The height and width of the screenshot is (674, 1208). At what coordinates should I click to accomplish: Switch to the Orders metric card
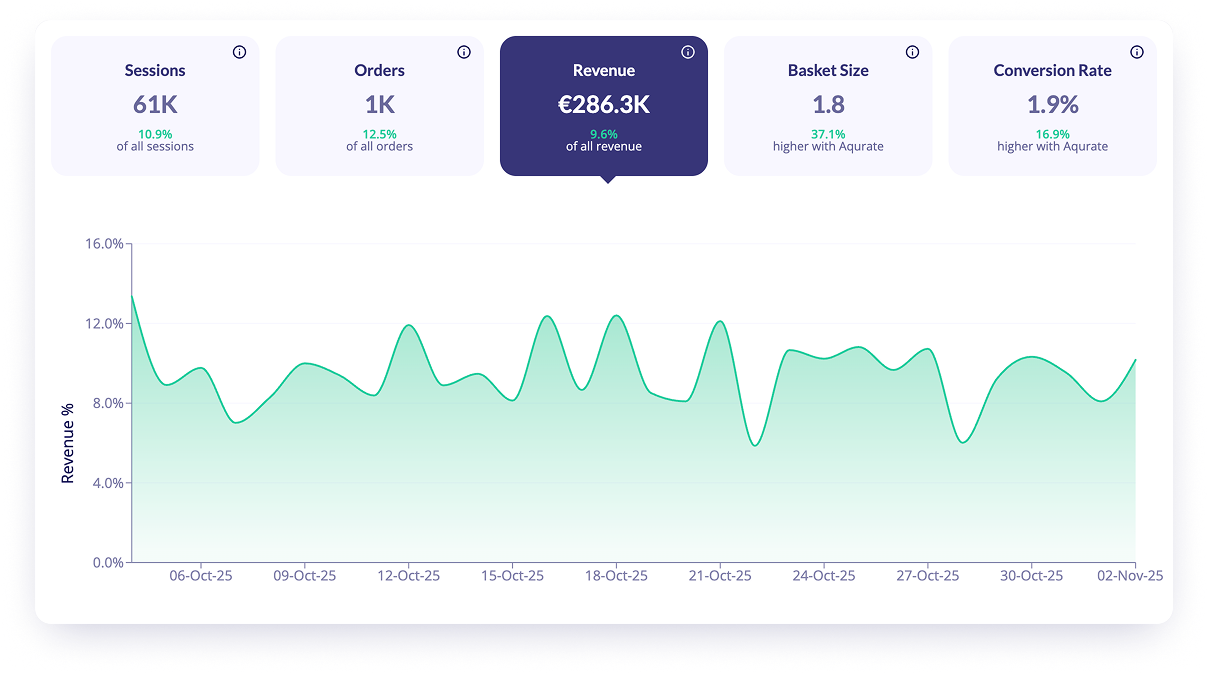point(379,106)
